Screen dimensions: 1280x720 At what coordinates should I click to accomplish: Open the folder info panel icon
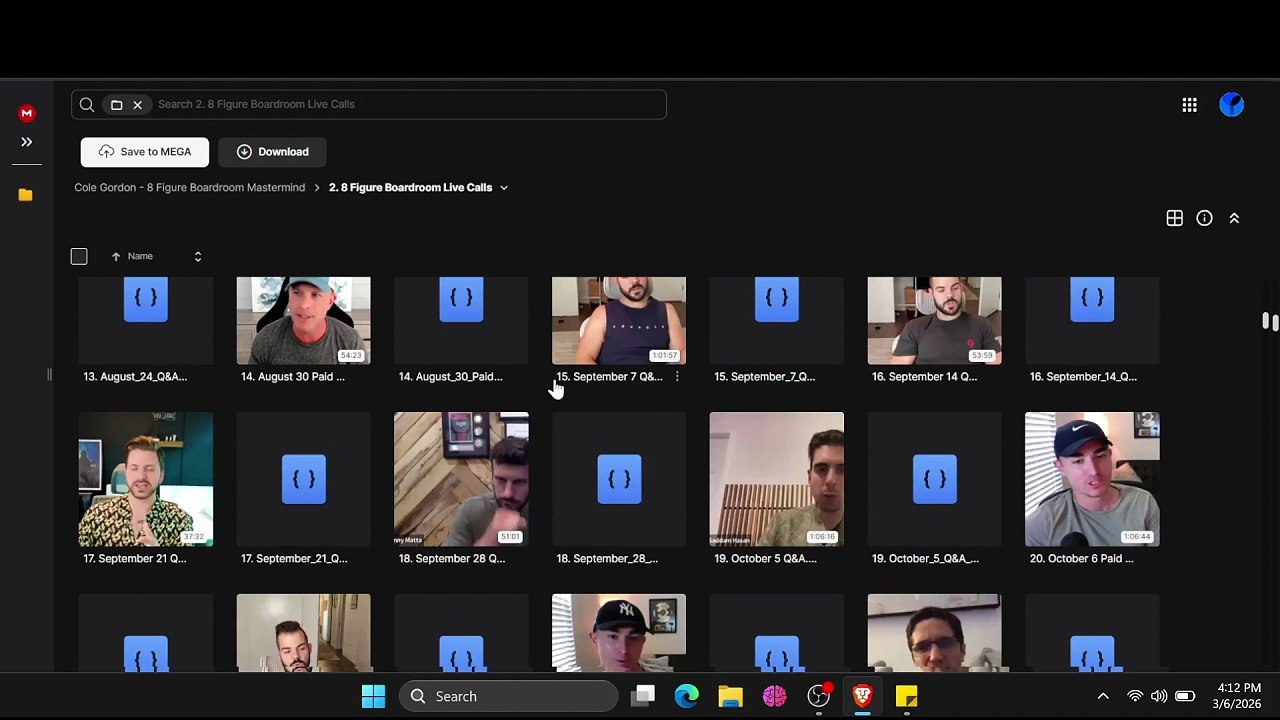point(1204,218)
